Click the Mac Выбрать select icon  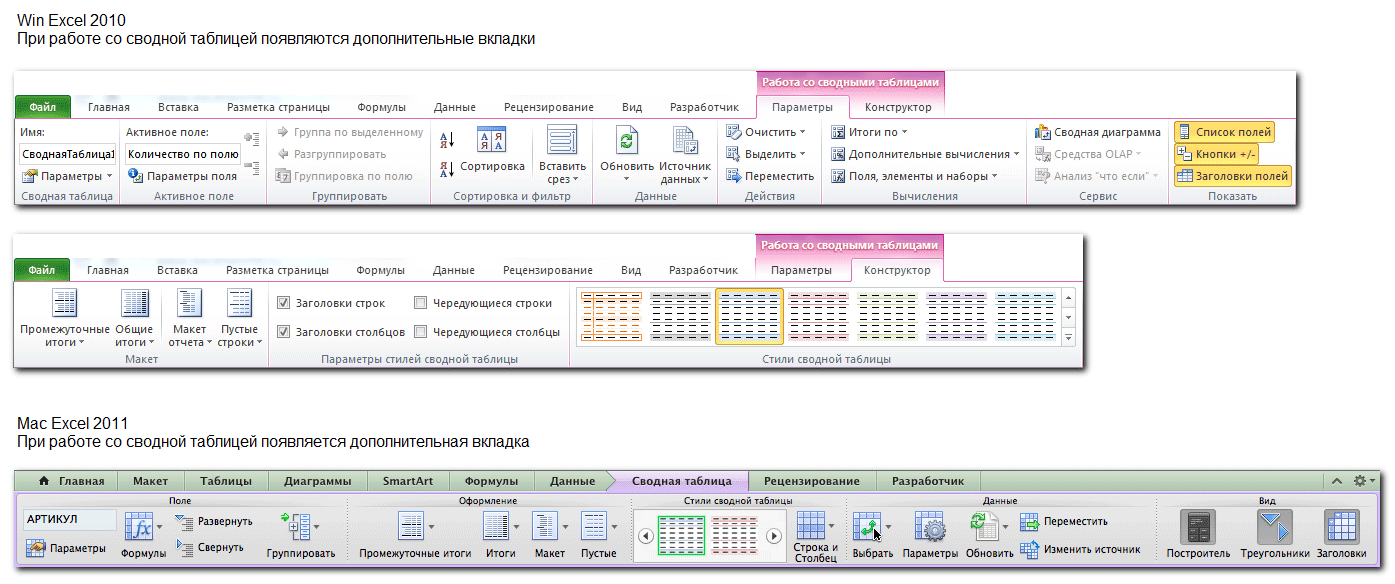(866, 526)
